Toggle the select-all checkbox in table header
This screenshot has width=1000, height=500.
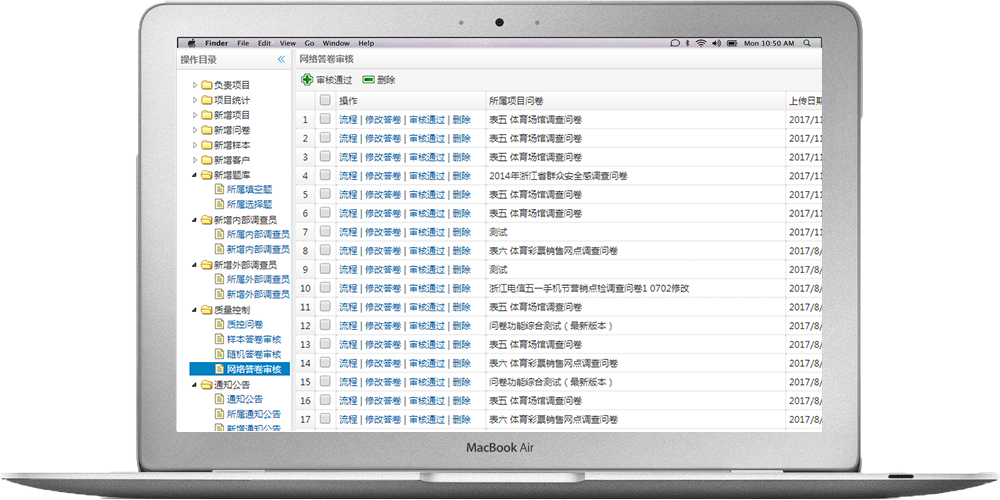click(x=325, y=101)
